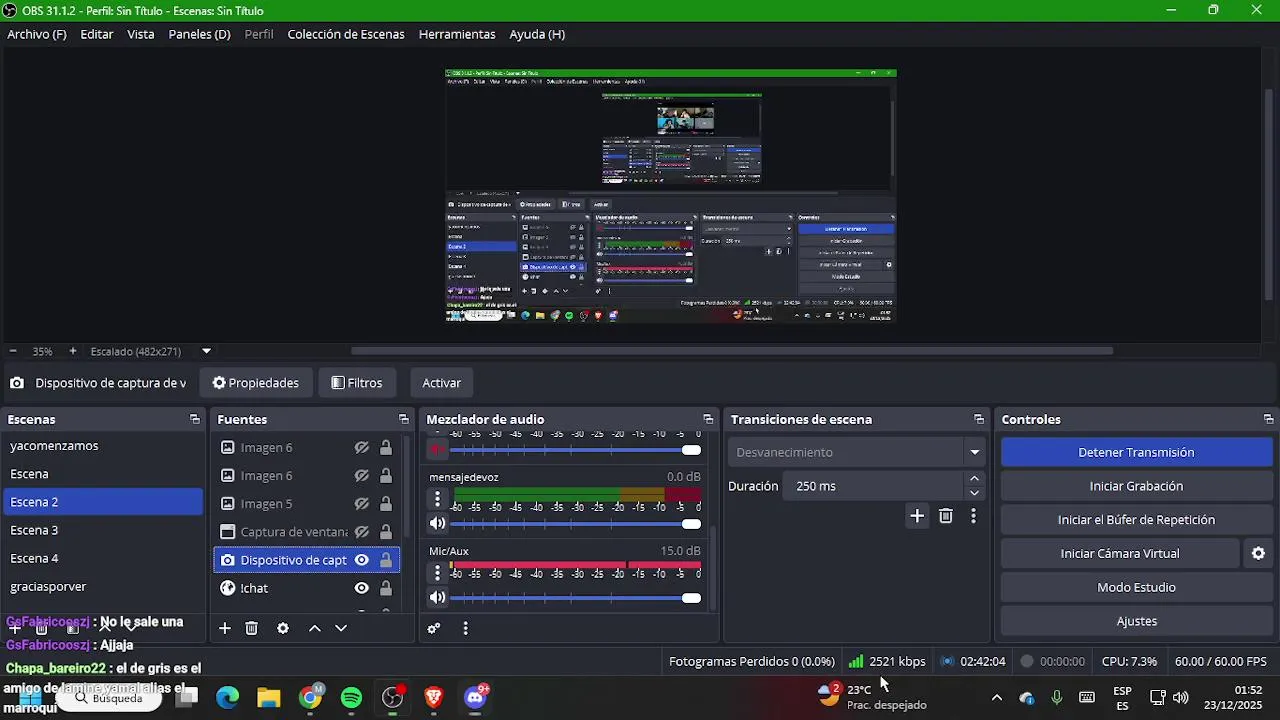This screenshot has width=1280, height=720.
Task: Increase transition duration with up arrow
Action: [x=974, y=479]
